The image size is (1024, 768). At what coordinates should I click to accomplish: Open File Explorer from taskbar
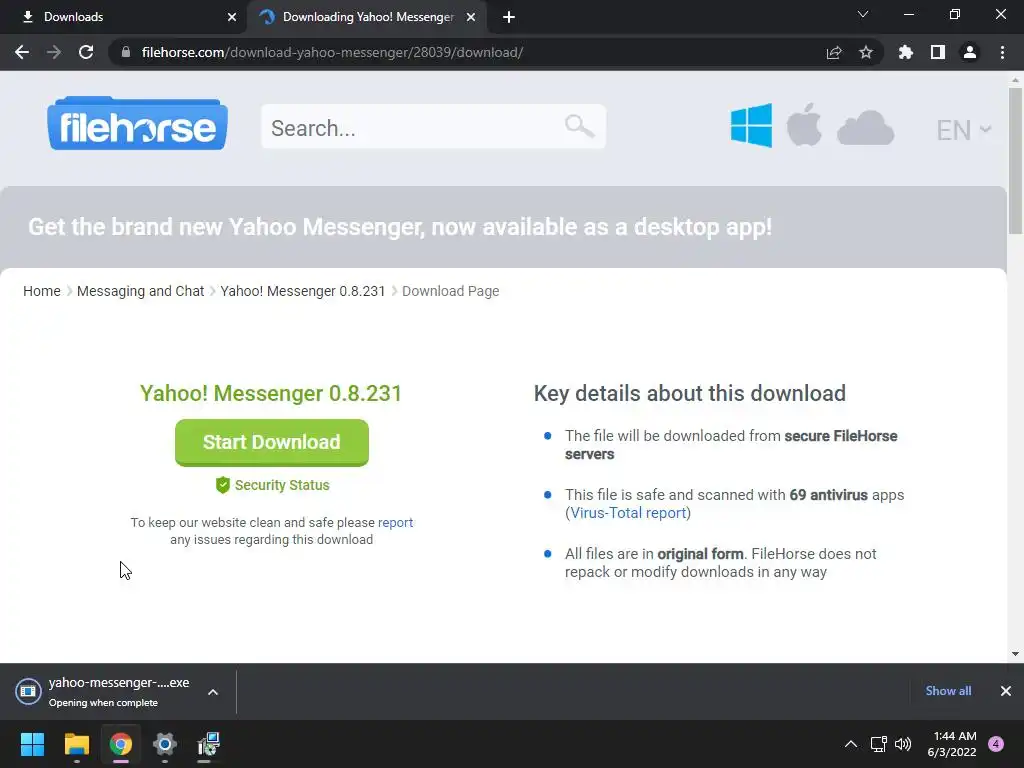pyautogui.click(x=76, y=744)
